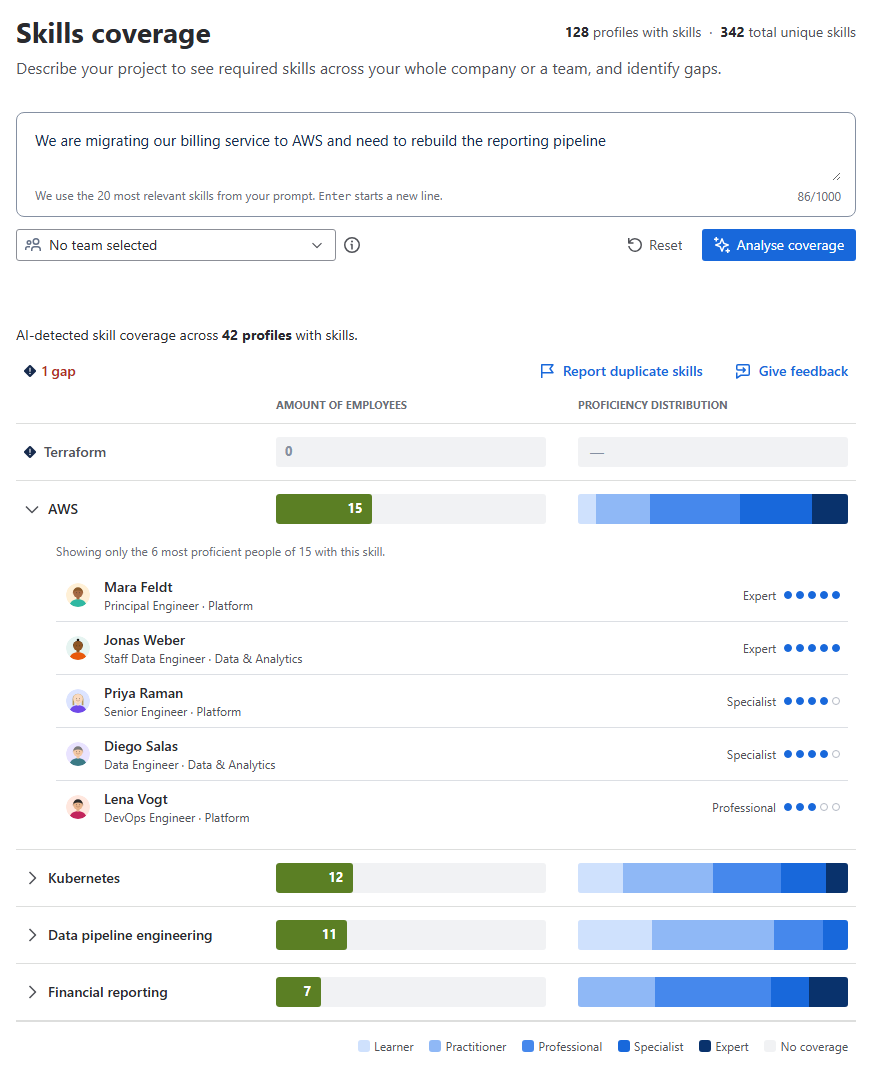The width and height of the screenshot is (872, 1086).
Task: Click Diego Salas's name
Action: [x=141, y=747]
